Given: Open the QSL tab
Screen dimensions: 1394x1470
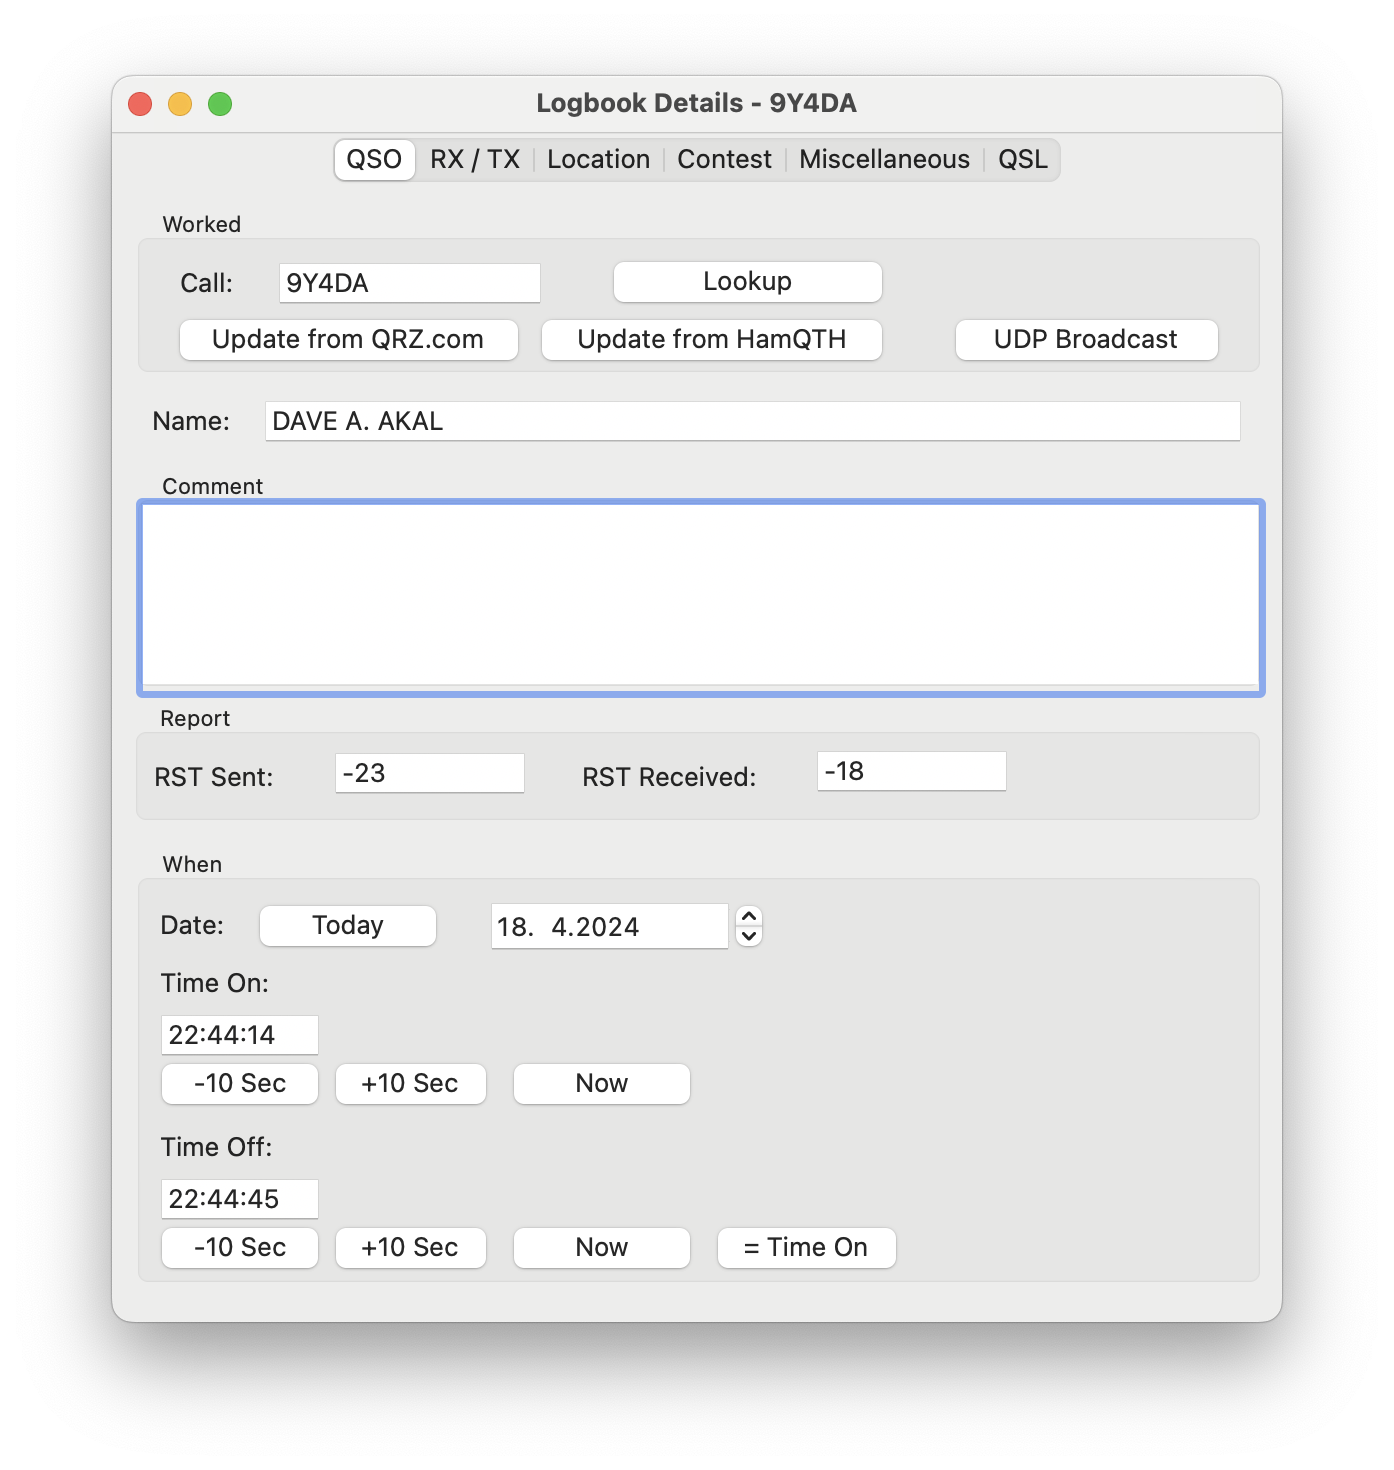Looking at the screenshot, I should [x=1022, y=160].
